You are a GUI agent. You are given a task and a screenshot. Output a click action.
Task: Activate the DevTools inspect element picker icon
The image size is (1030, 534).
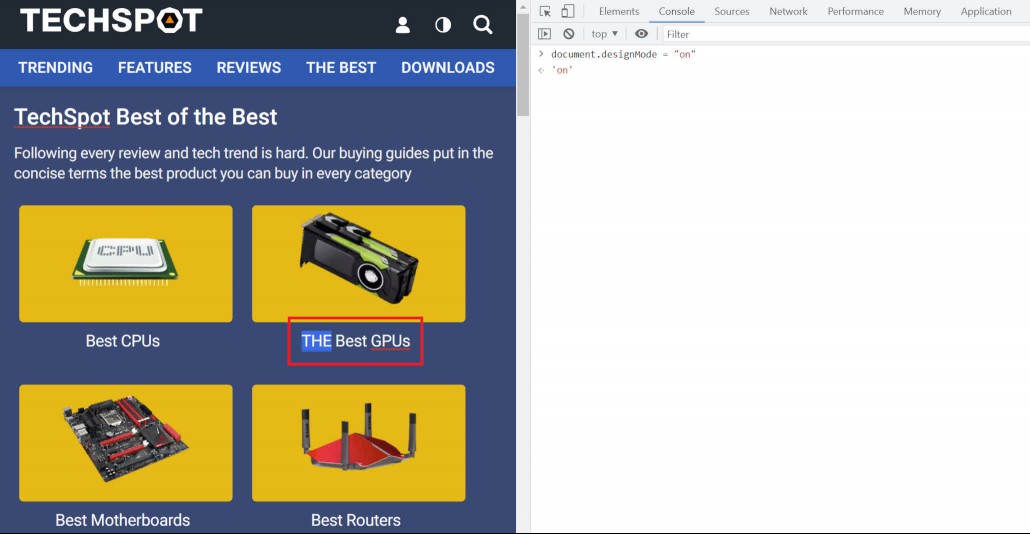point(545,11)
